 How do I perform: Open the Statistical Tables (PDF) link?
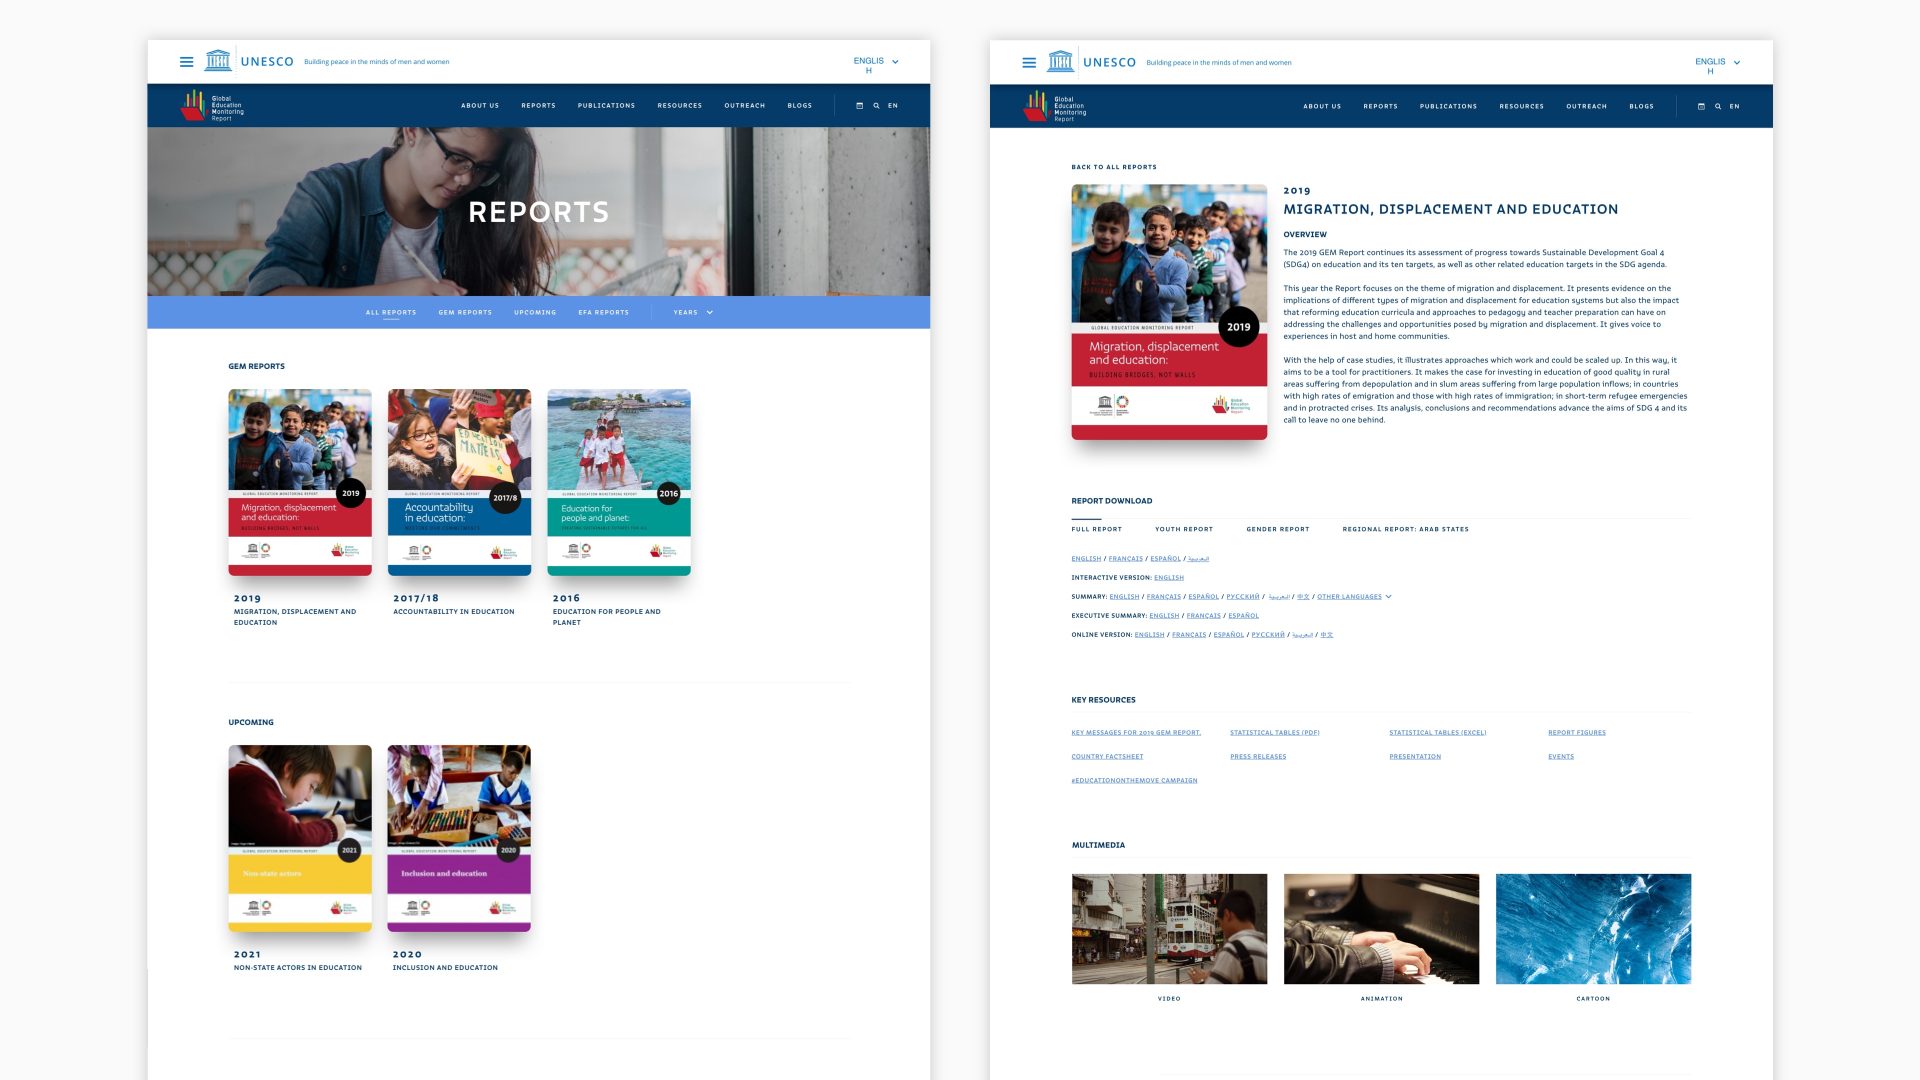1274,733
